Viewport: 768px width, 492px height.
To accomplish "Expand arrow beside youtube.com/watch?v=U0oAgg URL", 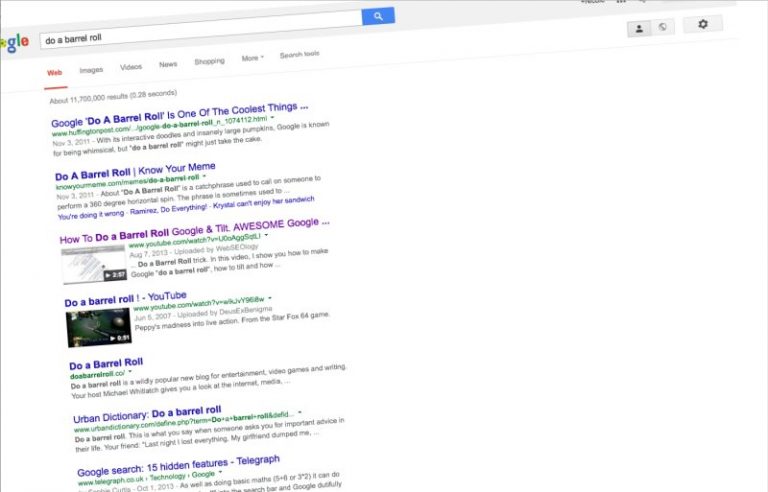I will coord(266,235).
